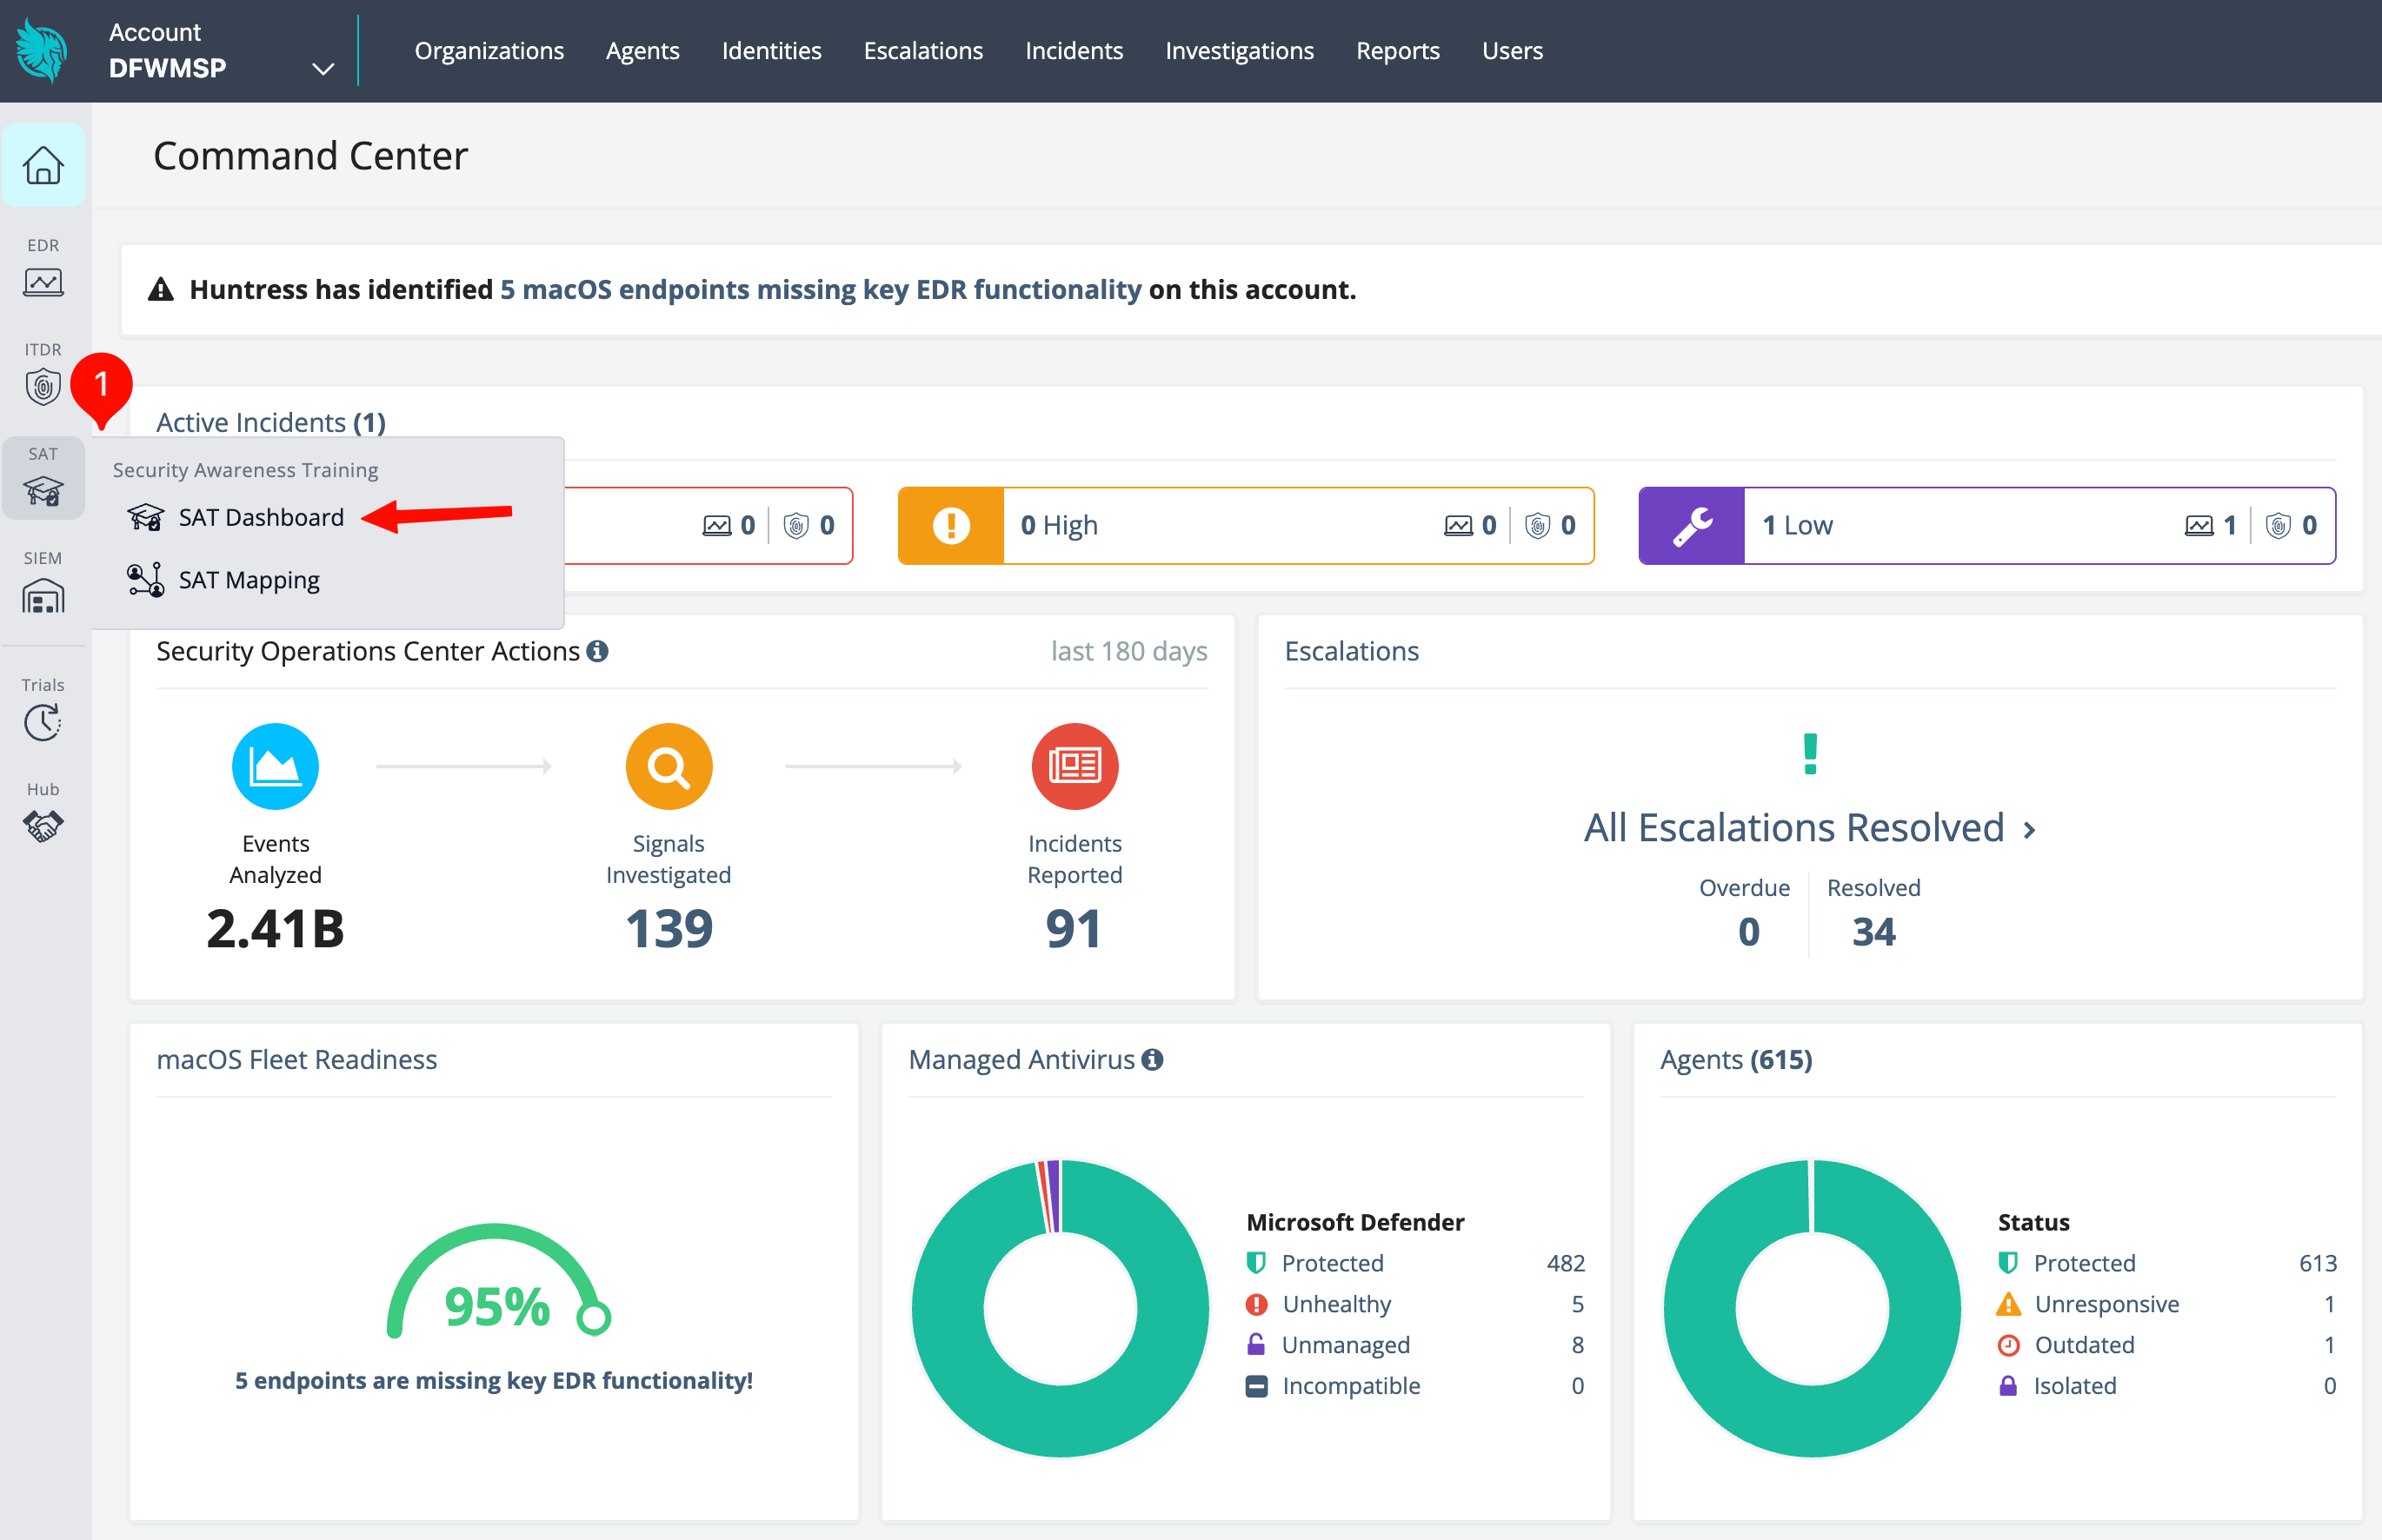This screenshot has width=2382, height=1540.
Task: Open the ITDR shield icon
Action: coord(43,386)
